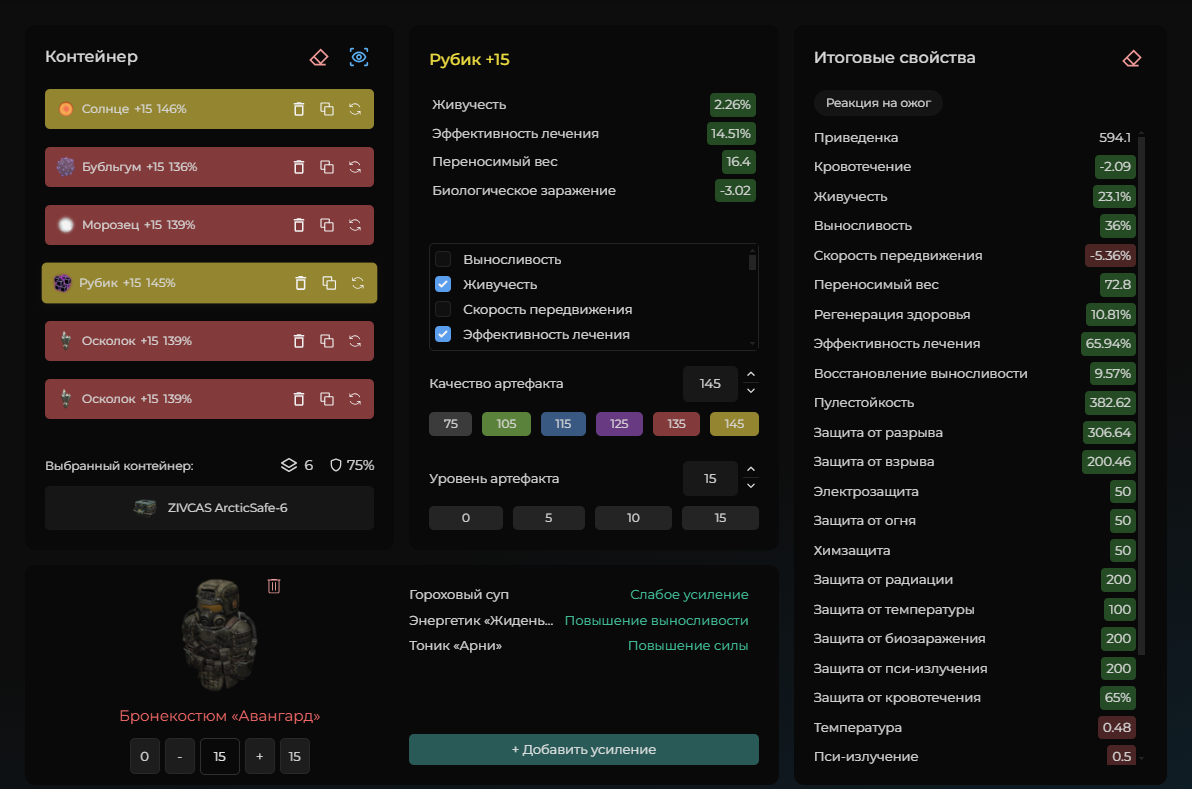Copy the Рубик +15 artifact
This screenshot has height=789, width=1192.
pyautogui.click(x=329, y=283)
